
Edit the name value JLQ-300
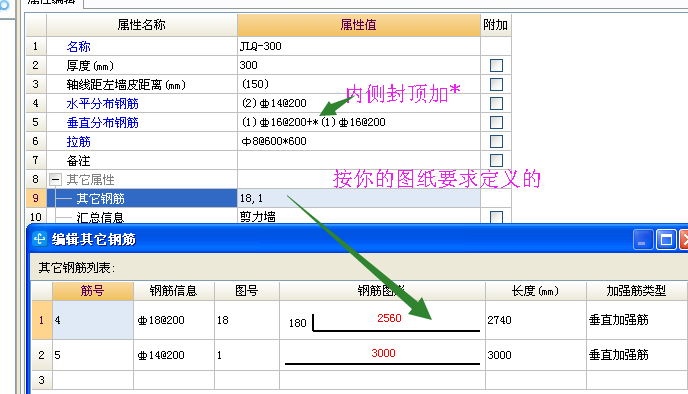[358, 46]
